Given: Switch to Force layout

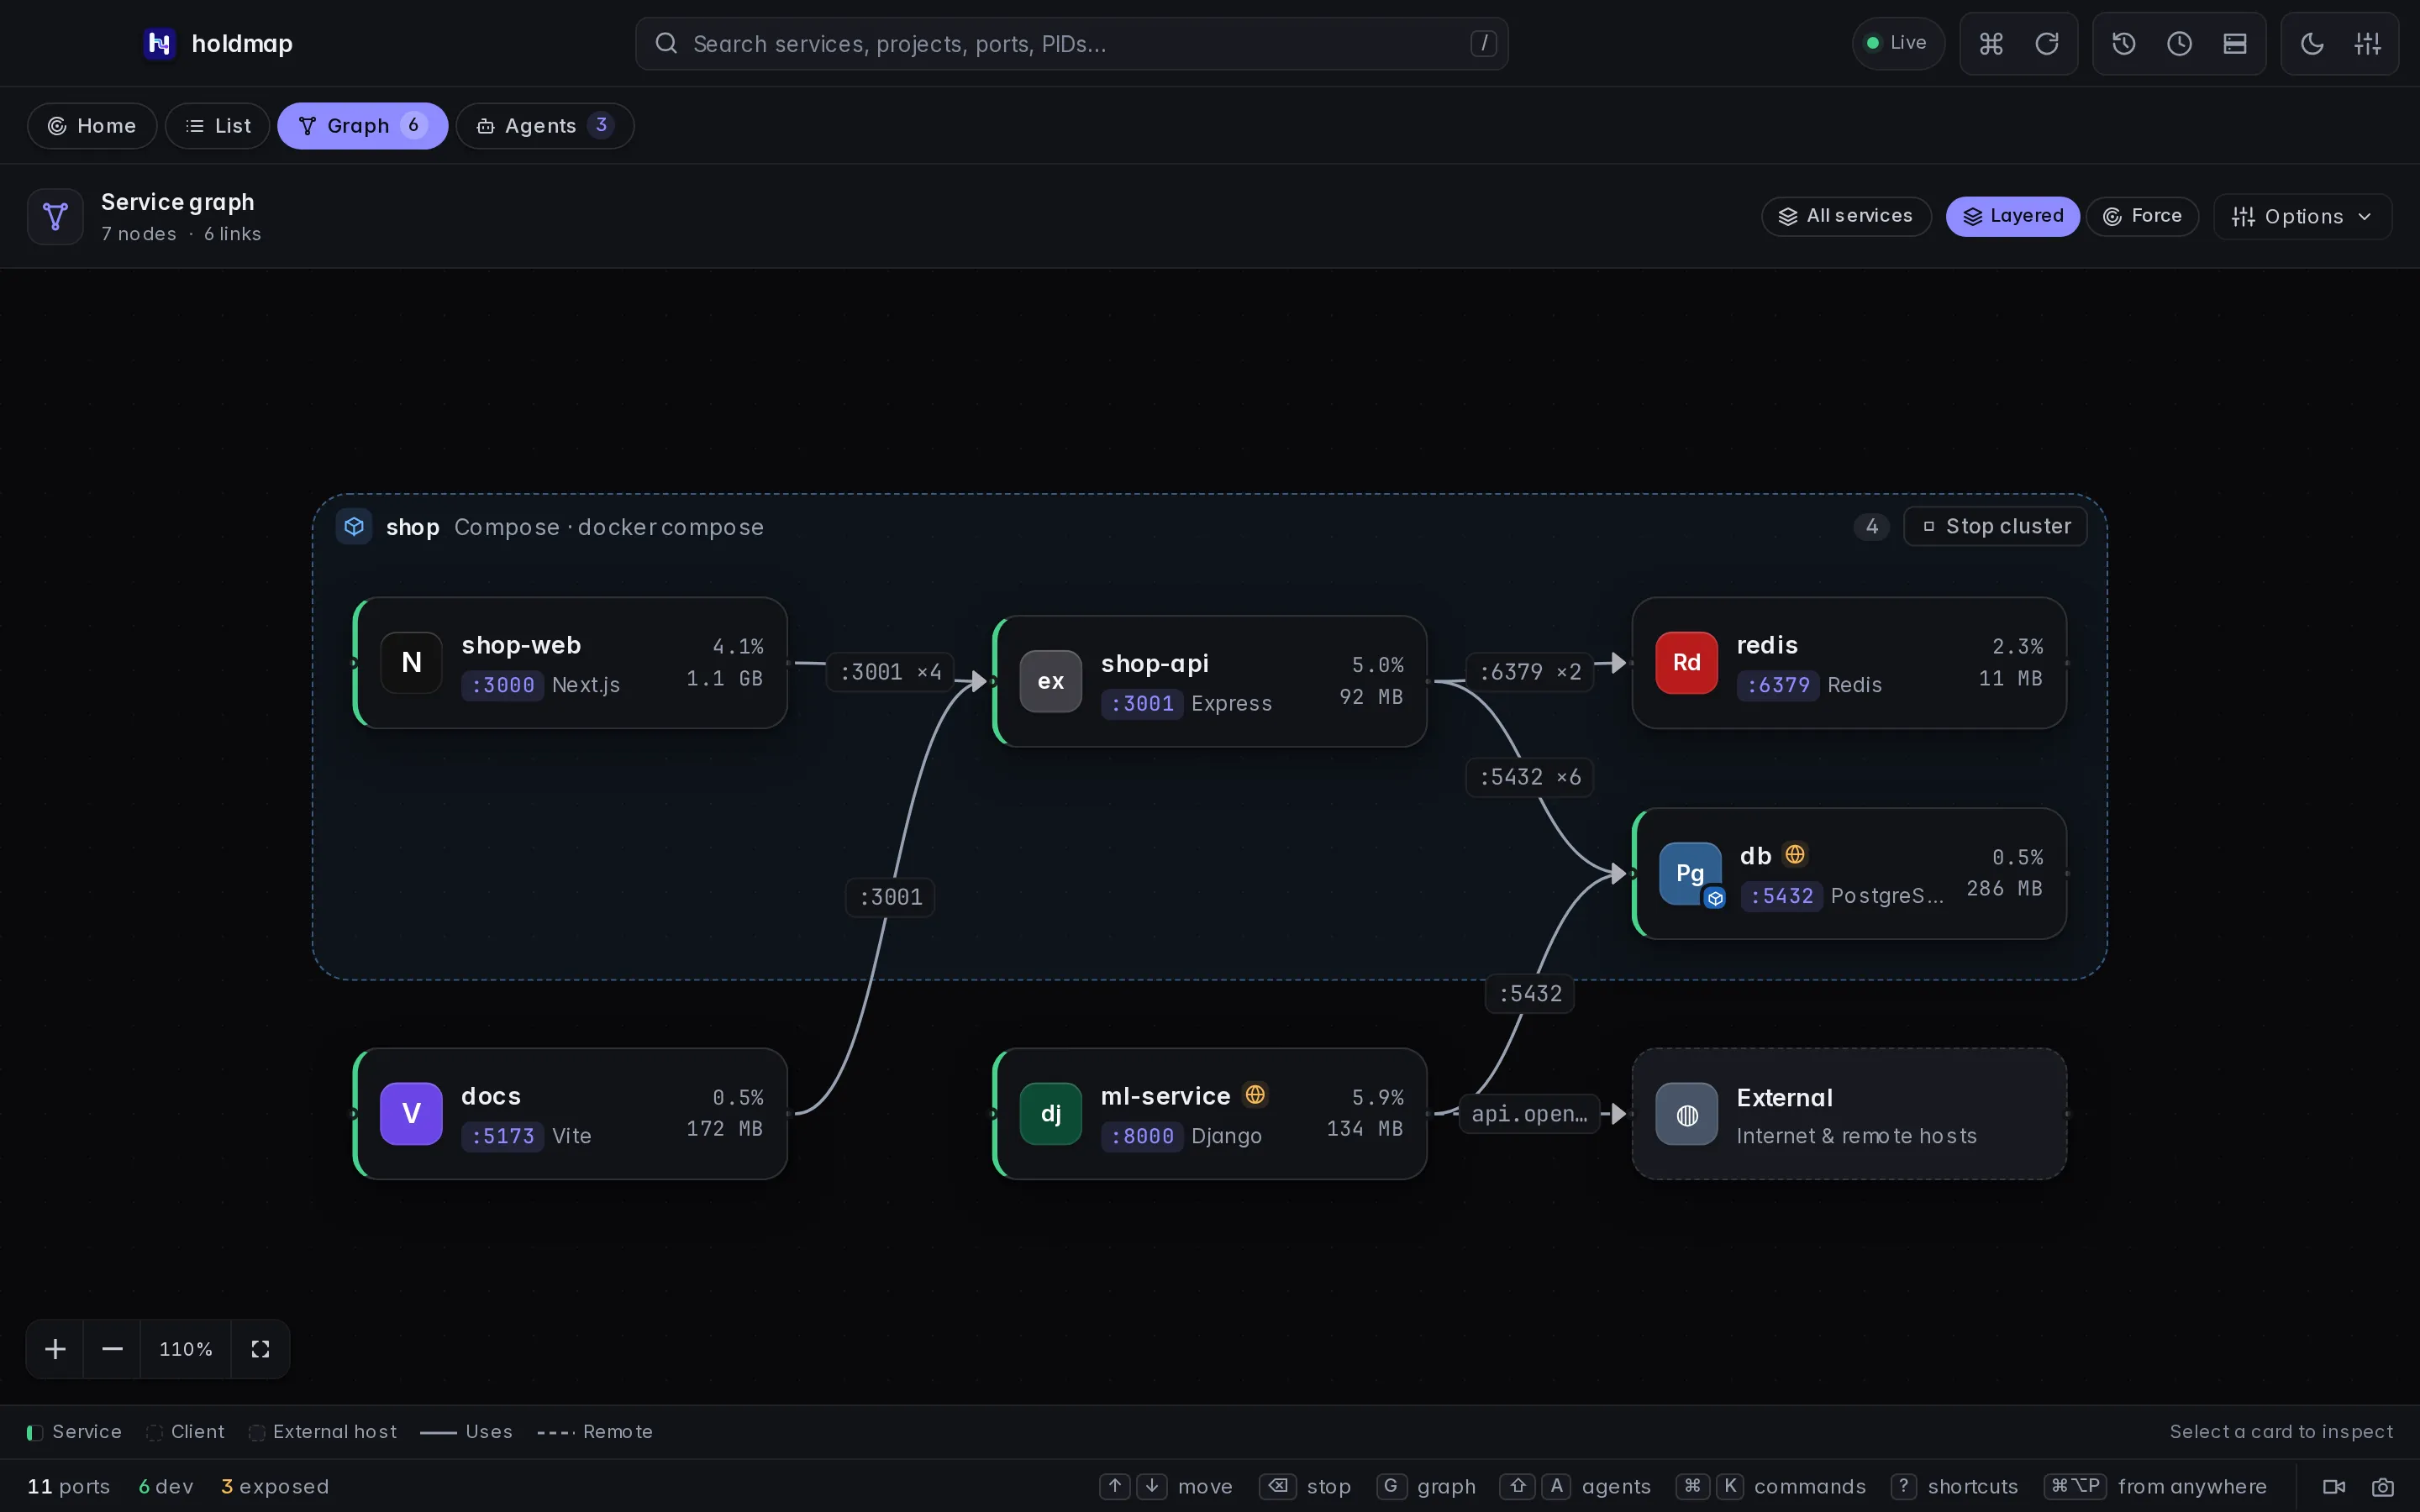Looking at the screenshot, I should (2142, 216).
